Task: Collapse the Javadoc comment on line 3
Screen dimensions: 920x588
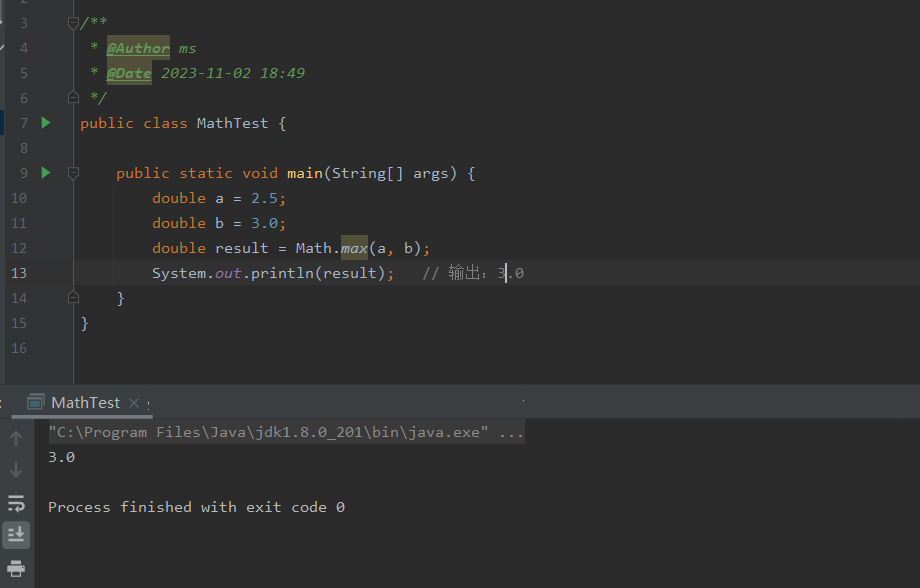Action: (x=72, y=22)
